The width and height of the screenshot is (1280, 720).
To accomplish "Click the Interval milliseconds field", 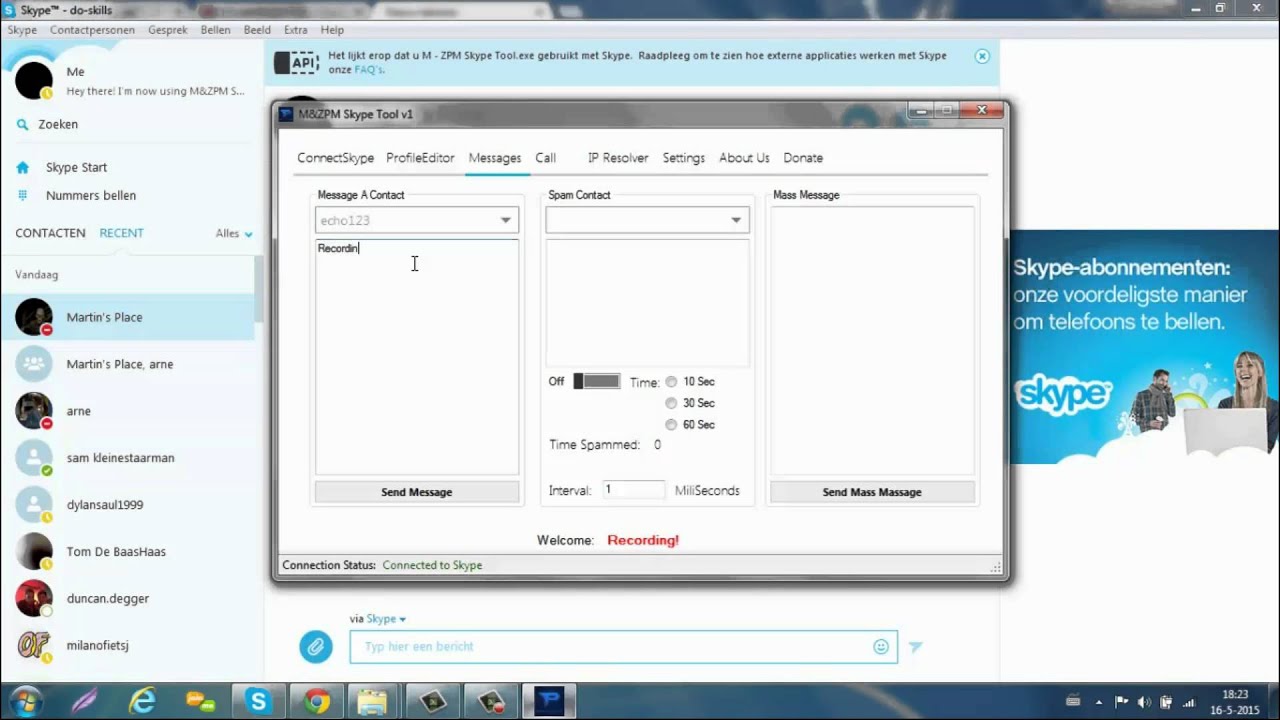I will click(633, 490).
